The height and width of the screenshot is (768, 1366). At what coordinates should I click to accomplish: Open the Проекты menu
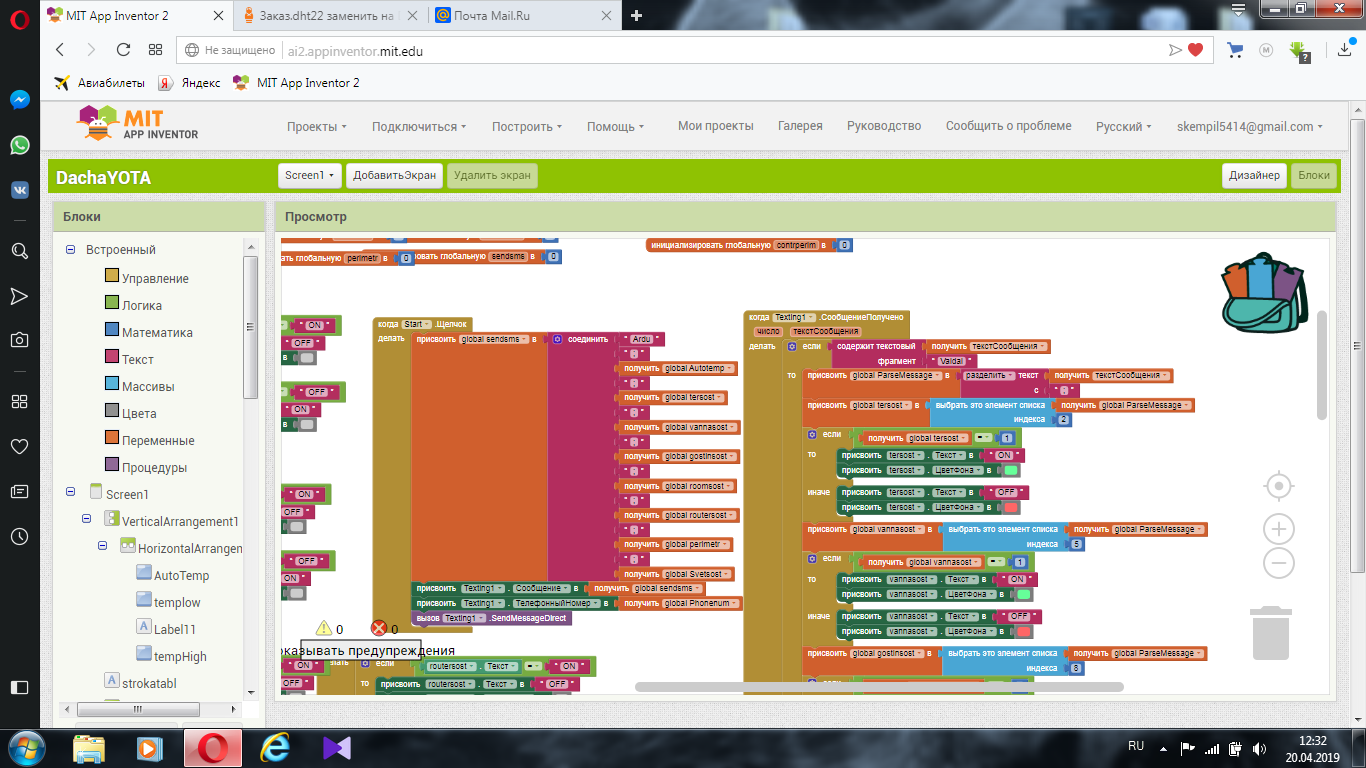(x=316, y=126)
